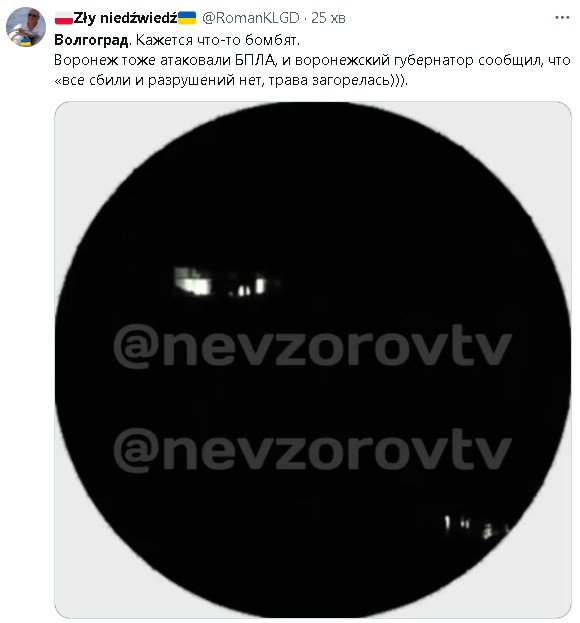Open the three-dot more options menu
The width and height of the screenshot is (580, 623).
(562, 17)
